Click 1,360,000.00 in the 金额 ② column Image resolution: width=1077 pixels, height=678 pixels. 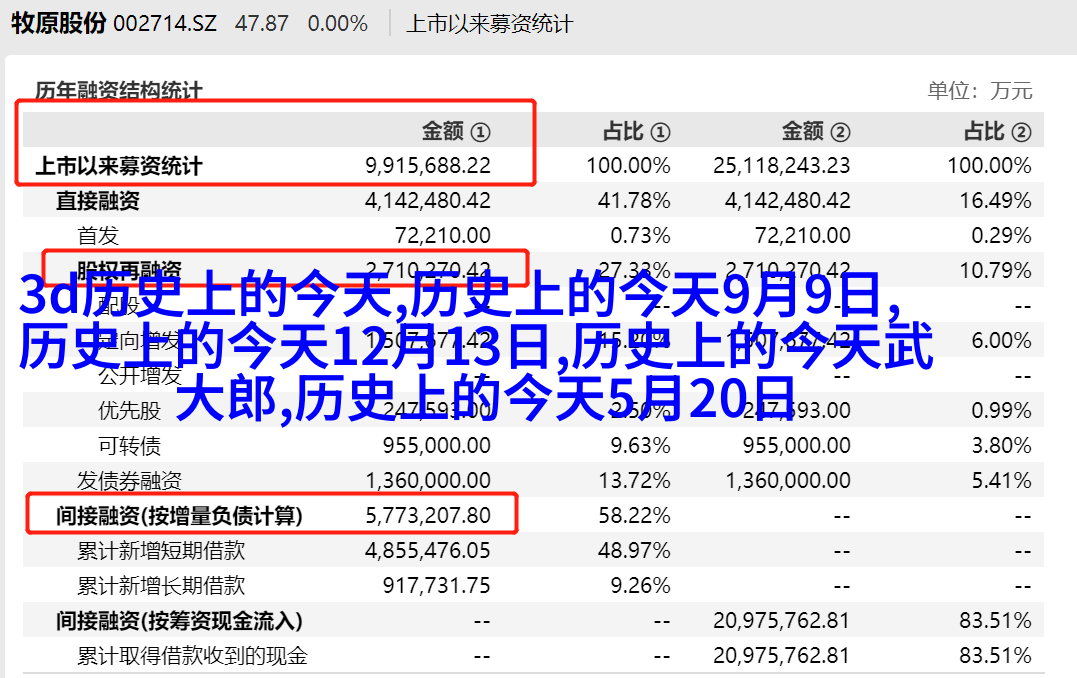point(788,481)
